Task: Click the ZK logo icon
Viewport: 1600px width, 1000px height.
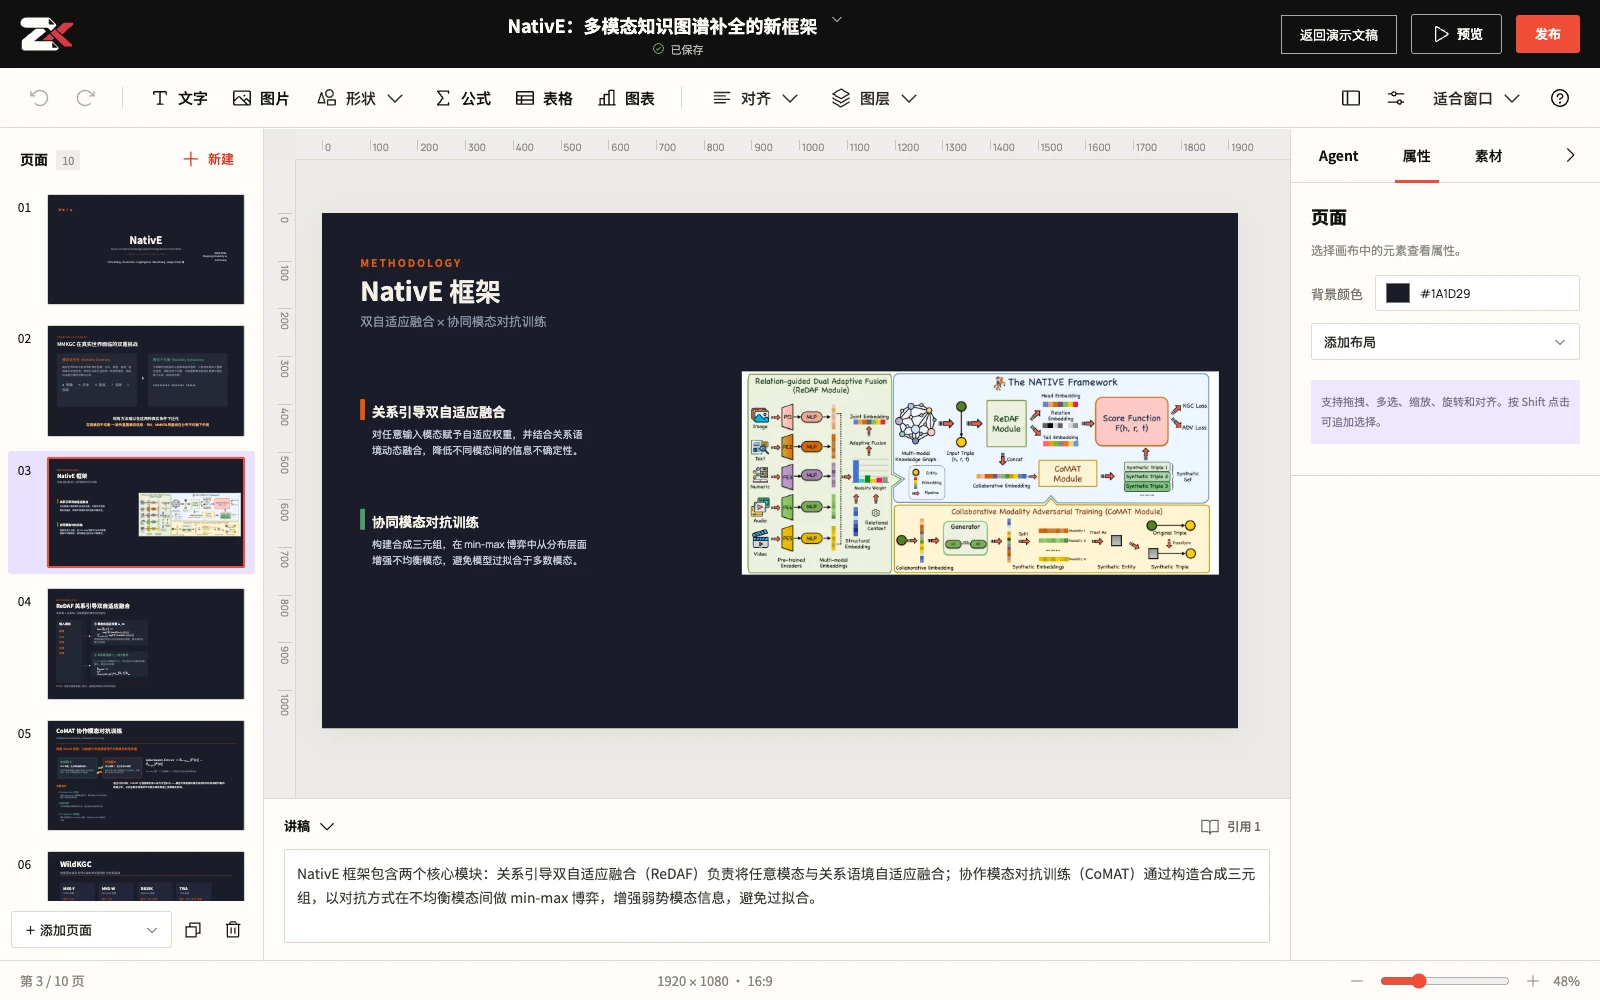Action: tap(47, 34)
